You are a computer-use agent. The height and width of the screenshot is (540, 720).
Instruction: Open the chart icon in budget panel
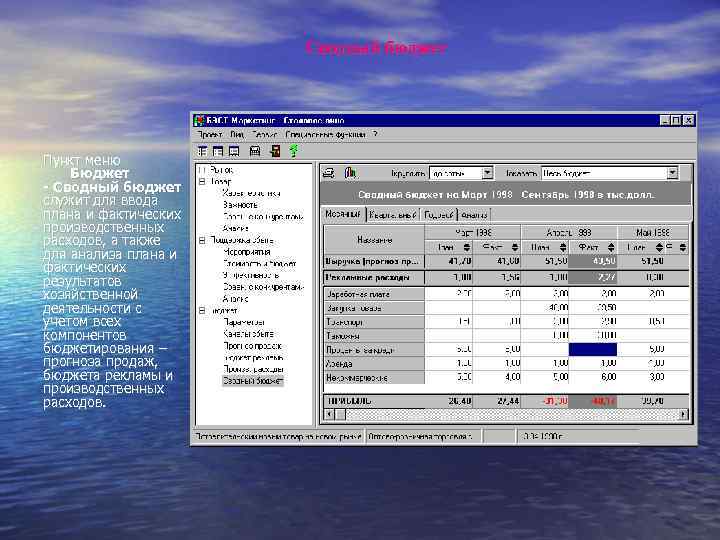(x=350, y=173)
